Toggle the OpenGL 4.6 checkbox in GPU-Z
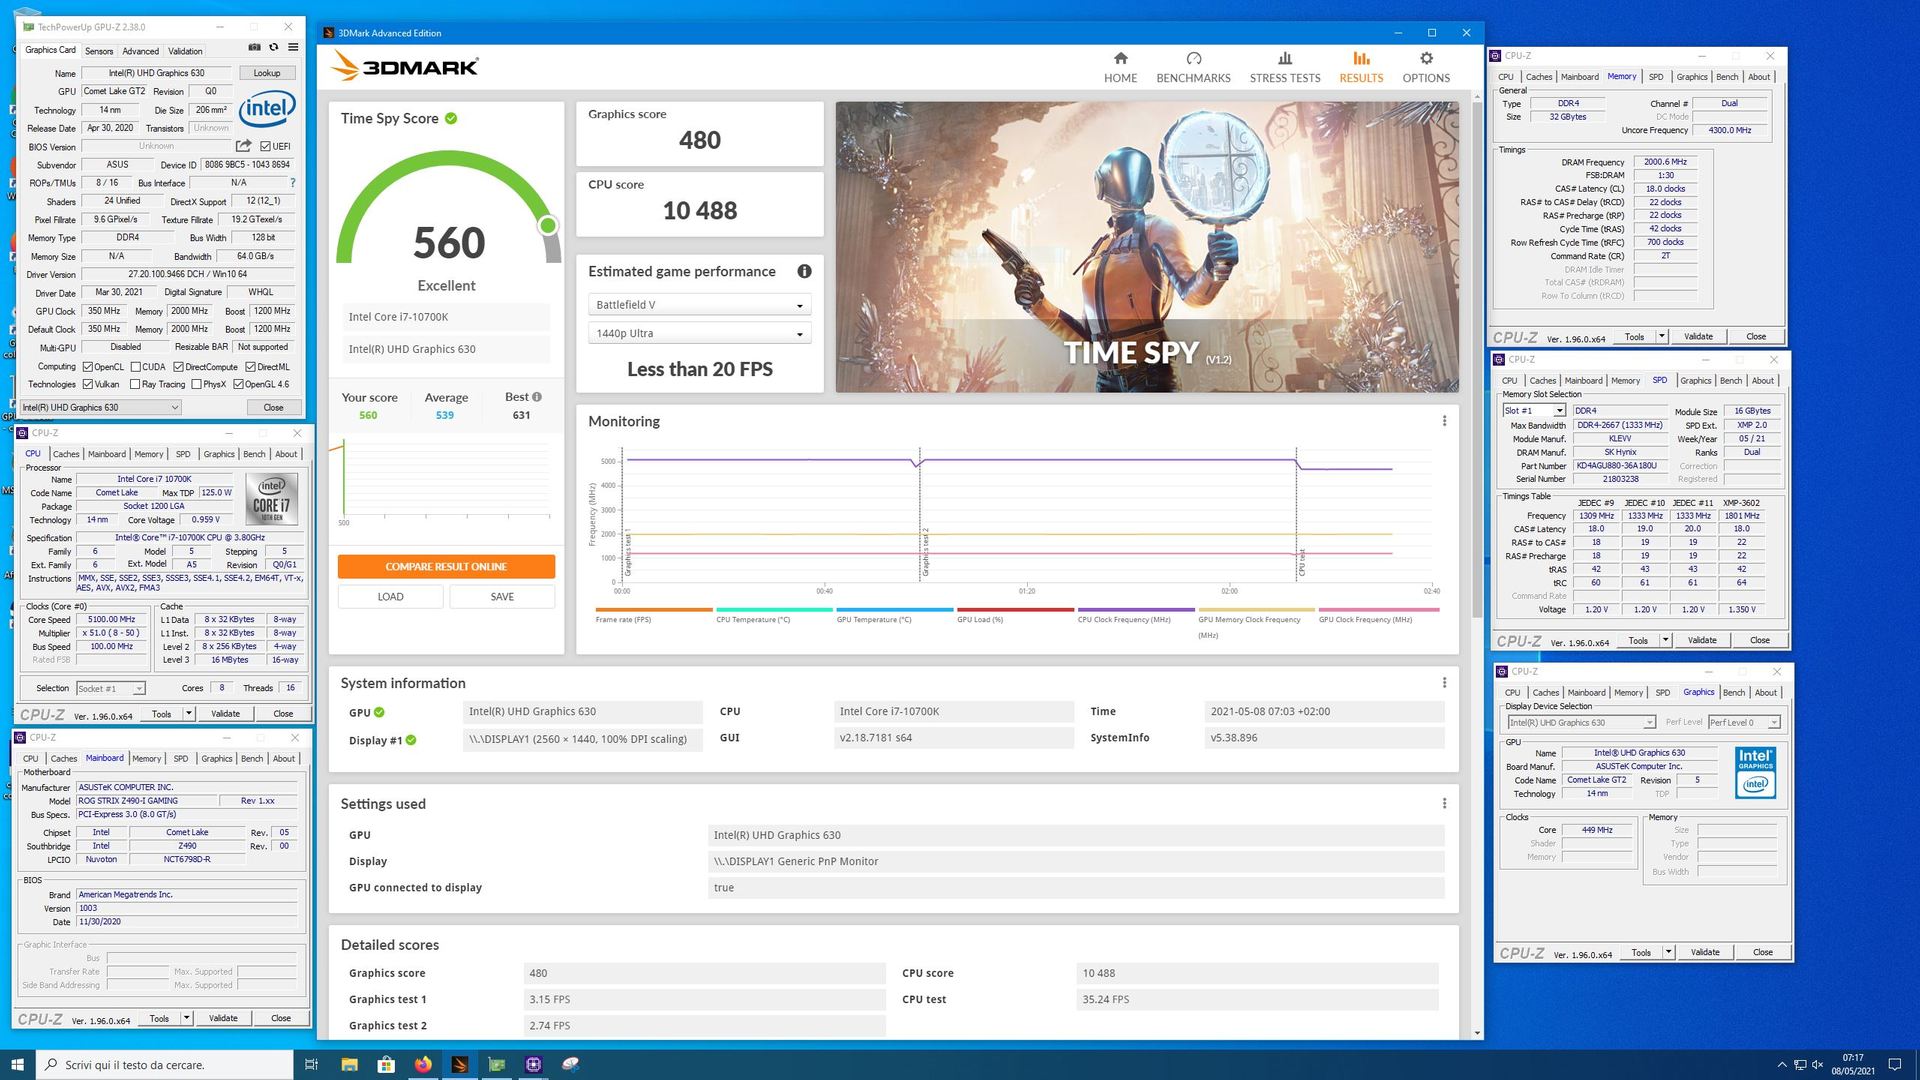The image size is (1920, 1080). tap(238, 384)
